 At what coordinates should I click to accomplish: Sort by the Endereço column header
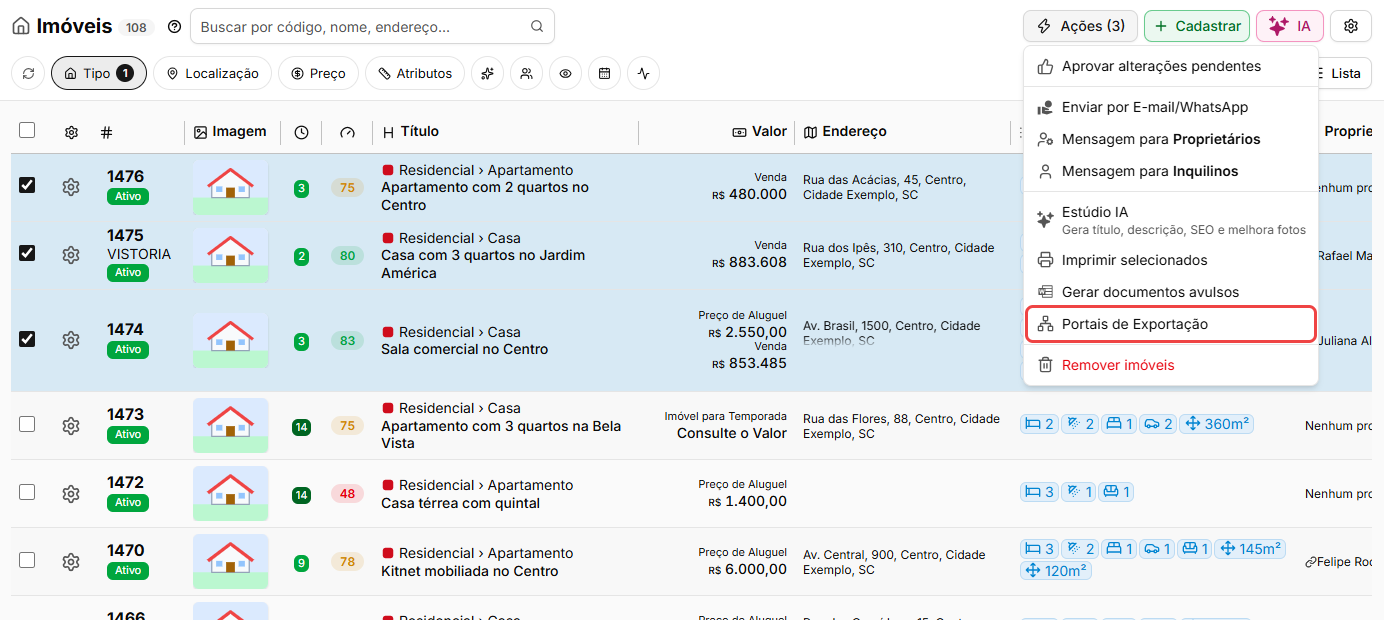845,131
